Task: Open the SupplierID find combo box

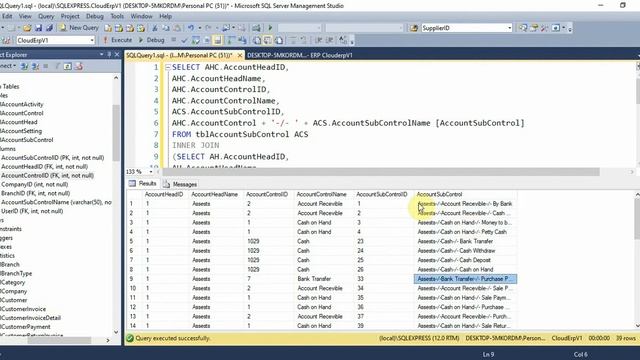Action: tap(466, 28)
